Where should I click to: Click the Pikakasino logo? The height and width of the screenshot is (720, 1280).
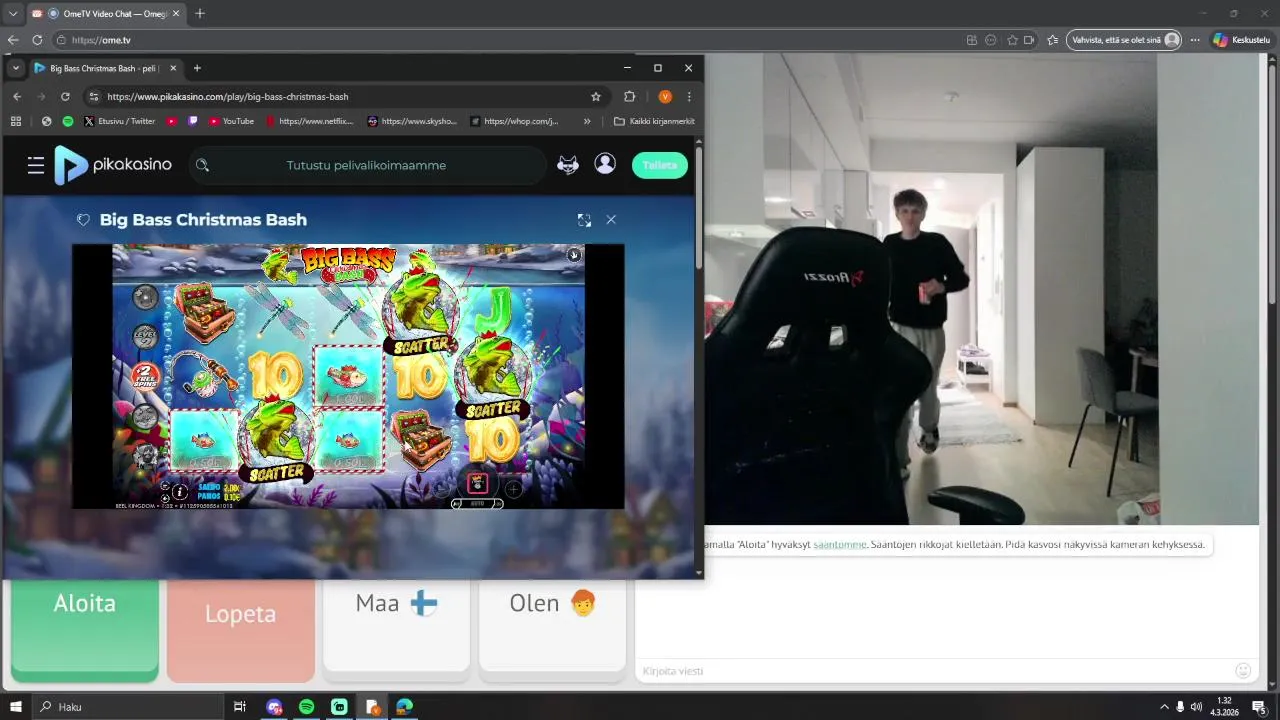click(x=113, y=165)
